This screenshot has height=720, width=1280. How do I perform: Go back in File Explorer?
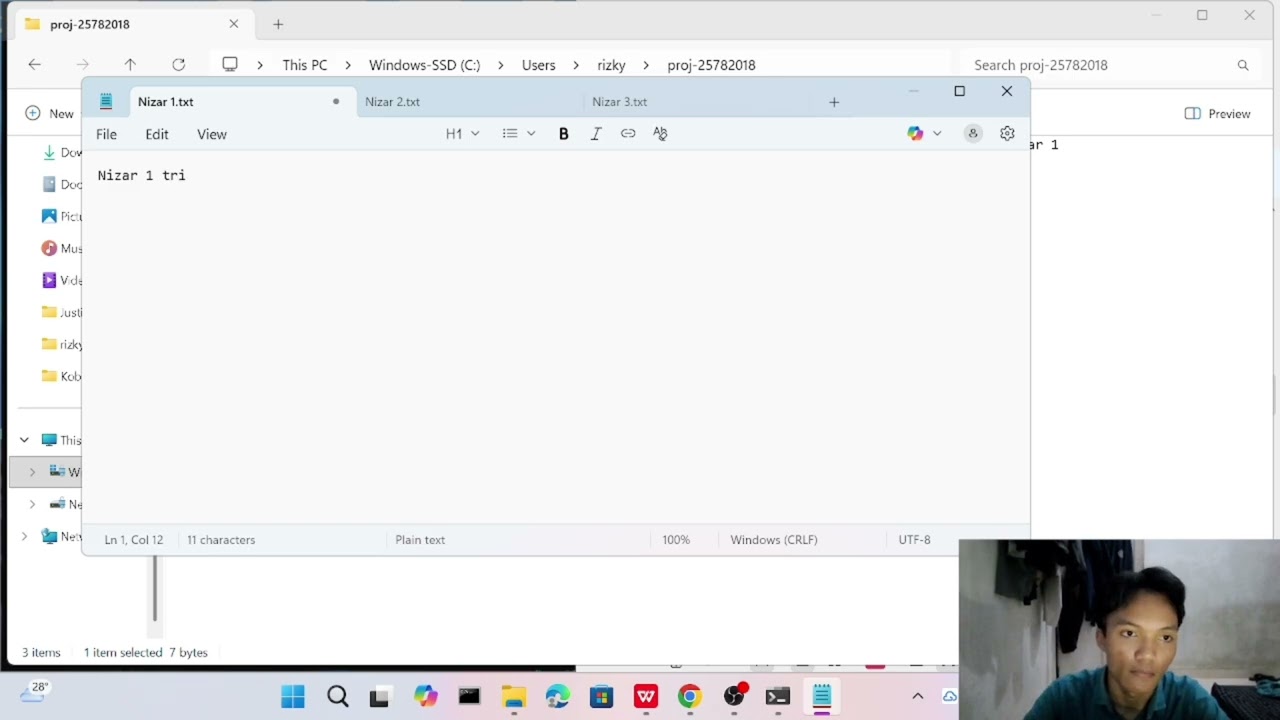[x=35, y=65]
